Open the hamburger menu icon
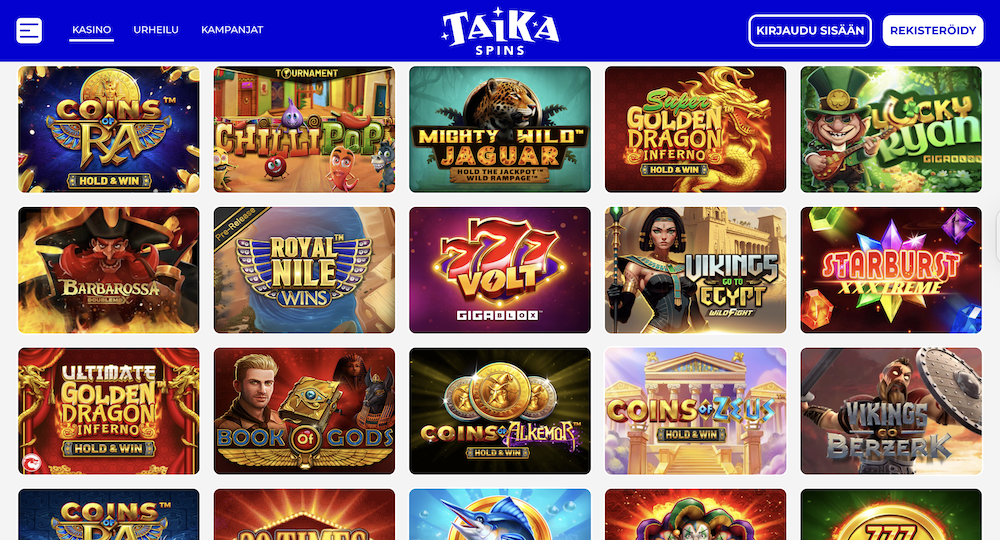Screen dimensions: 1000x540 click(29, 30)
